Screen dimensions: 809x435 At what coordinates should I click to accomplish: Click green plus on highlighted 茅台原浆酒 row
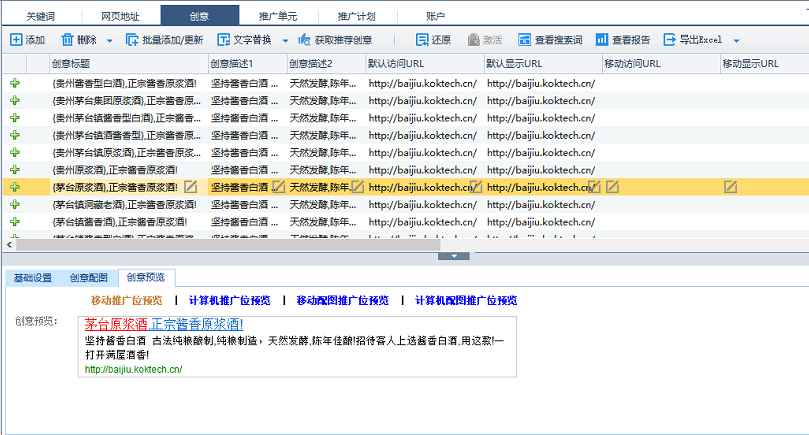15,187
